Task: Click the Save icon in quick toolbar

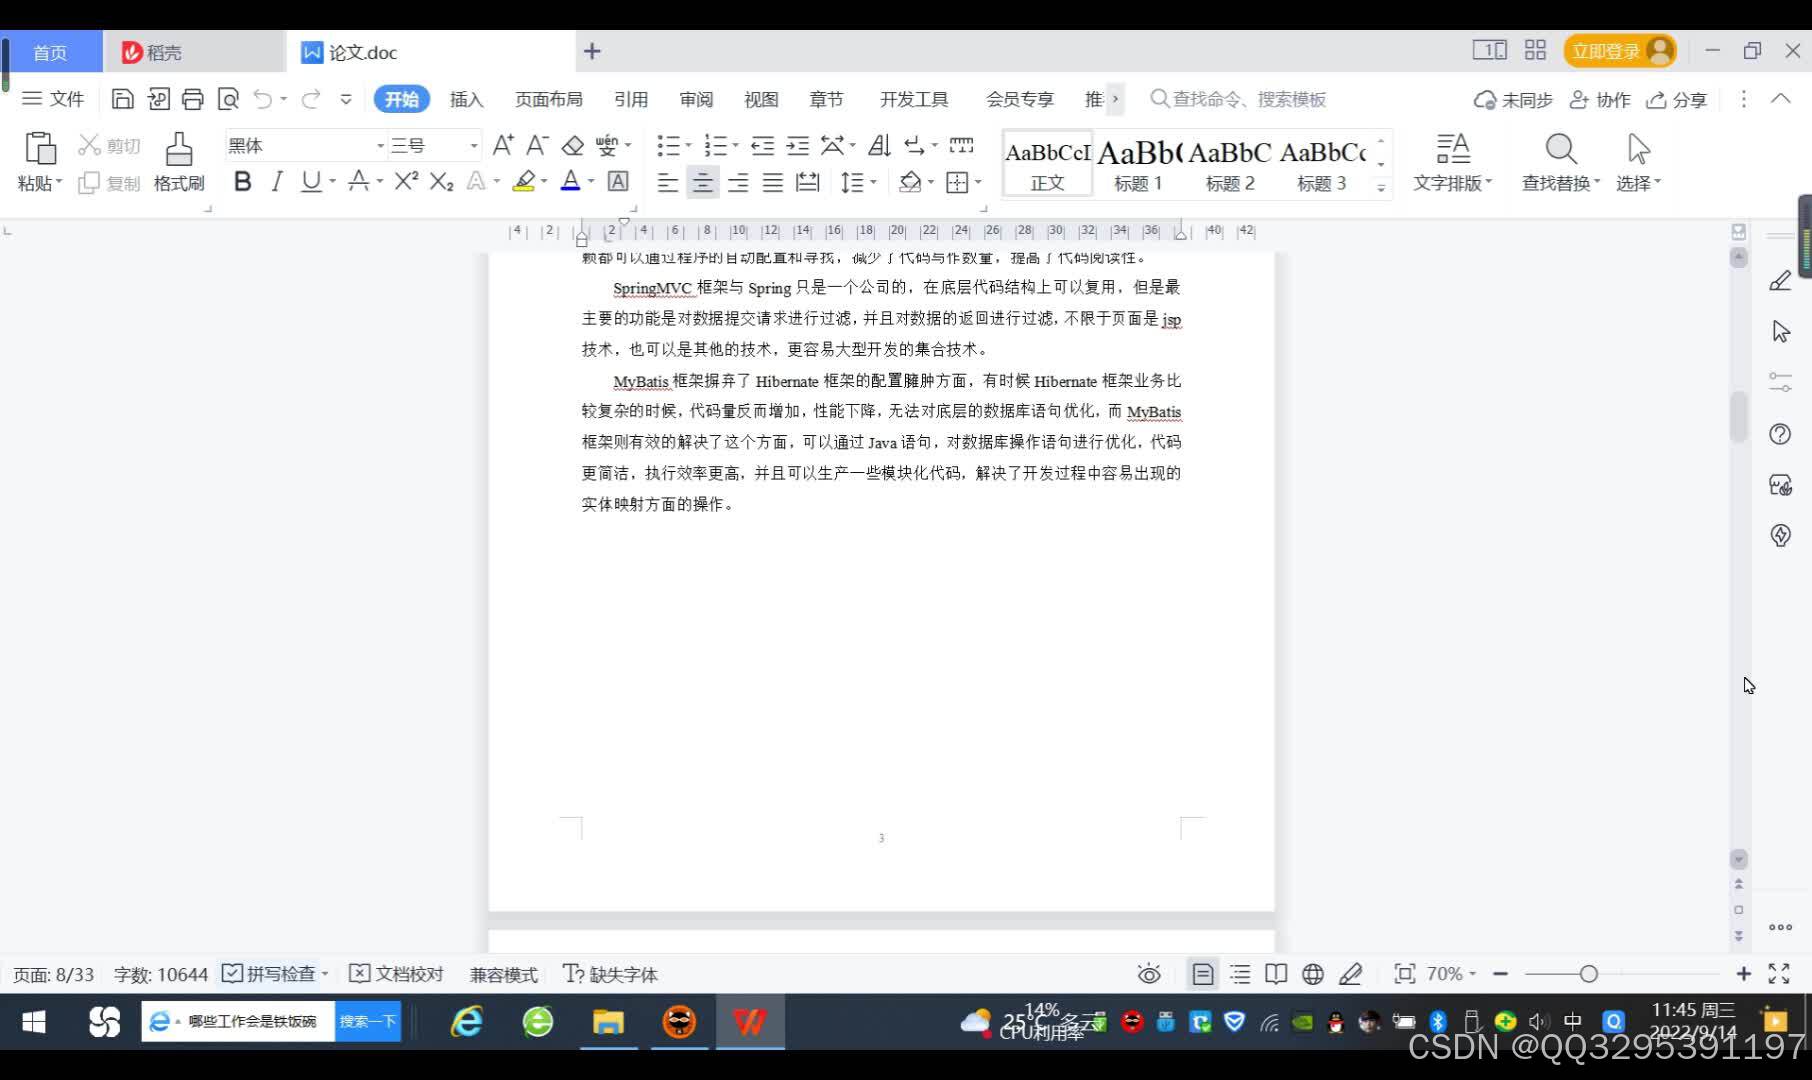Action: 122,99
